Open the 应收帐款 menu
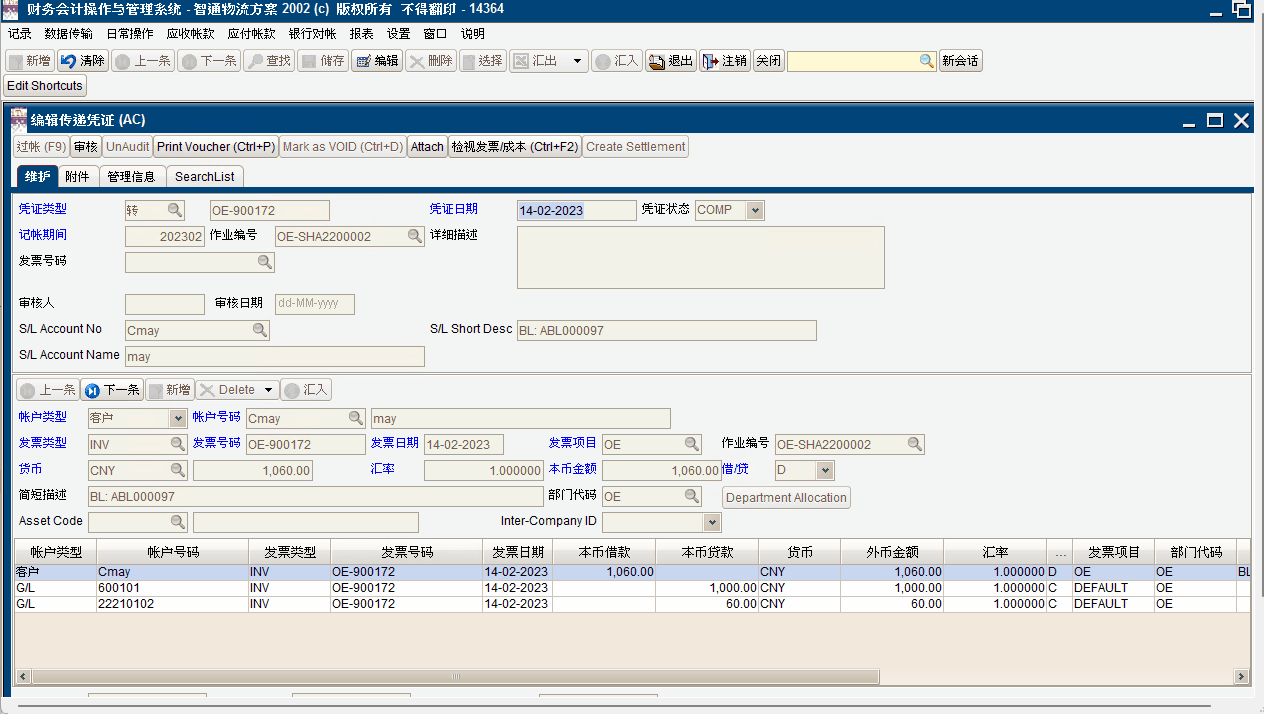Image resolution: width=1264 pixels, height=714 pixels. (190, 33)
